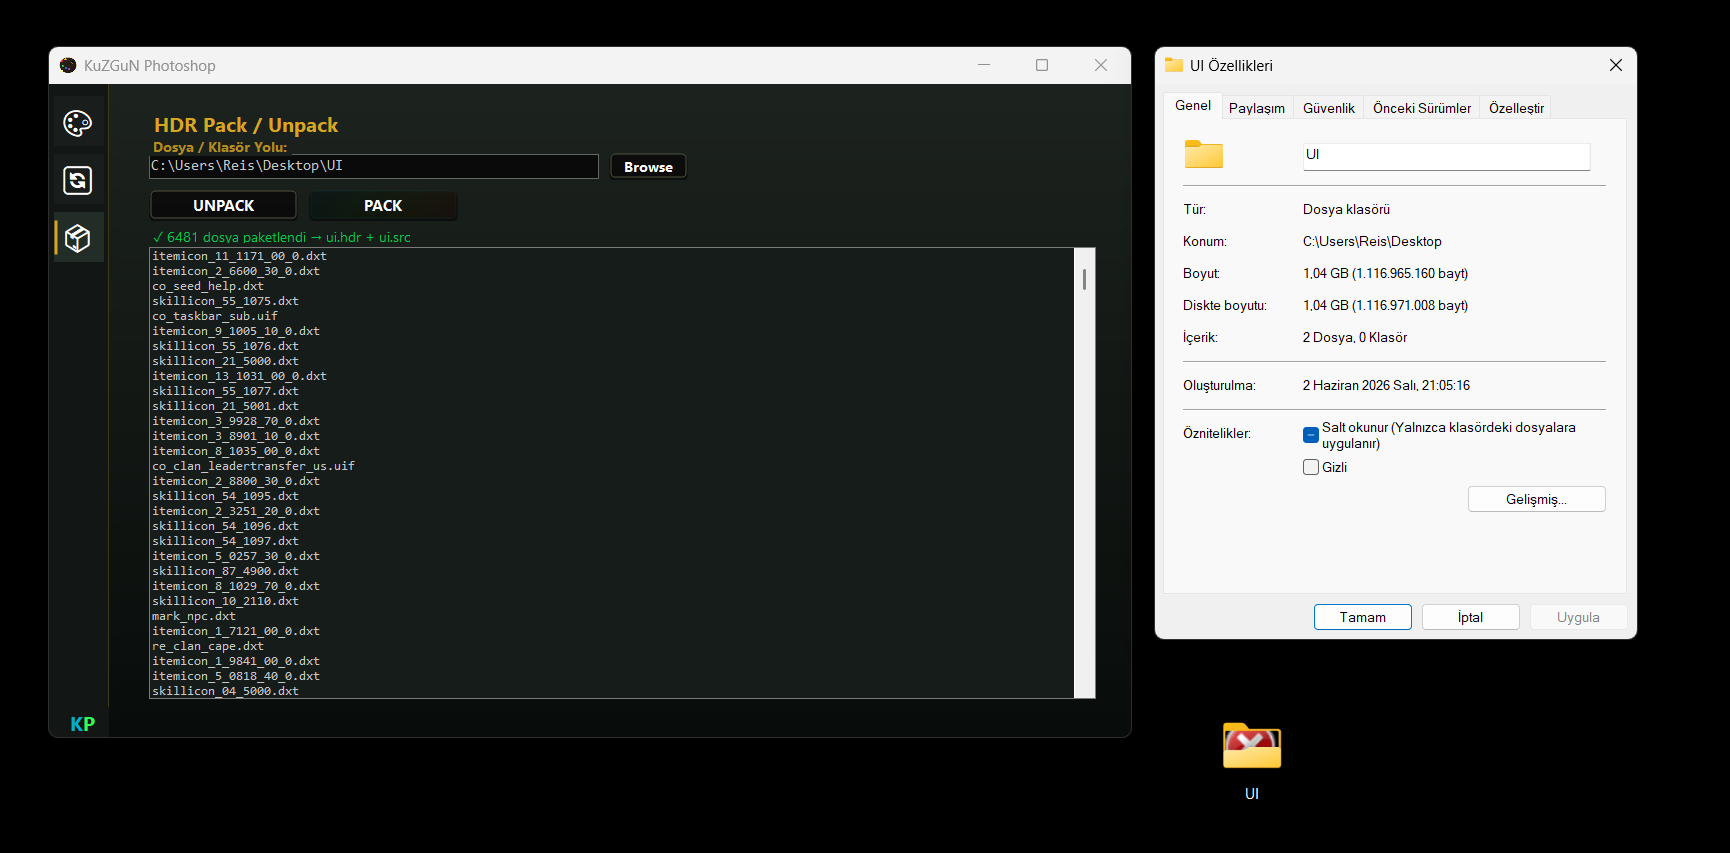Open the Gelişmiş advanced attributes dialog
The width and height of the screenshot is (1730, 853).
[1536, 499]
